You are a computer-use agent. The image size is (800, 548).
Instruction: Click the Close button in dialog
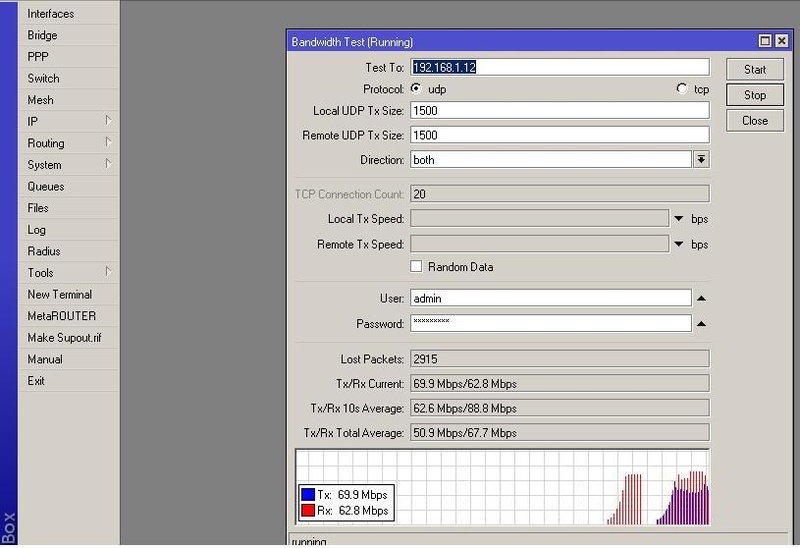(x=755, y=121)
